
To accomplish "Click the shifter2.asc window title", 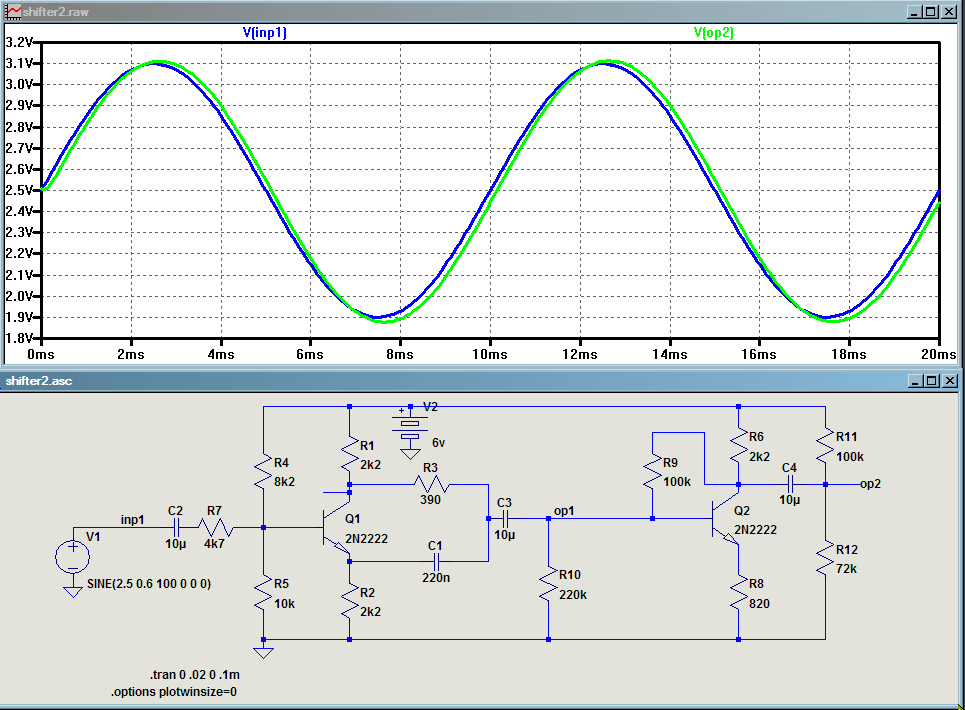I will coord(39,381).
